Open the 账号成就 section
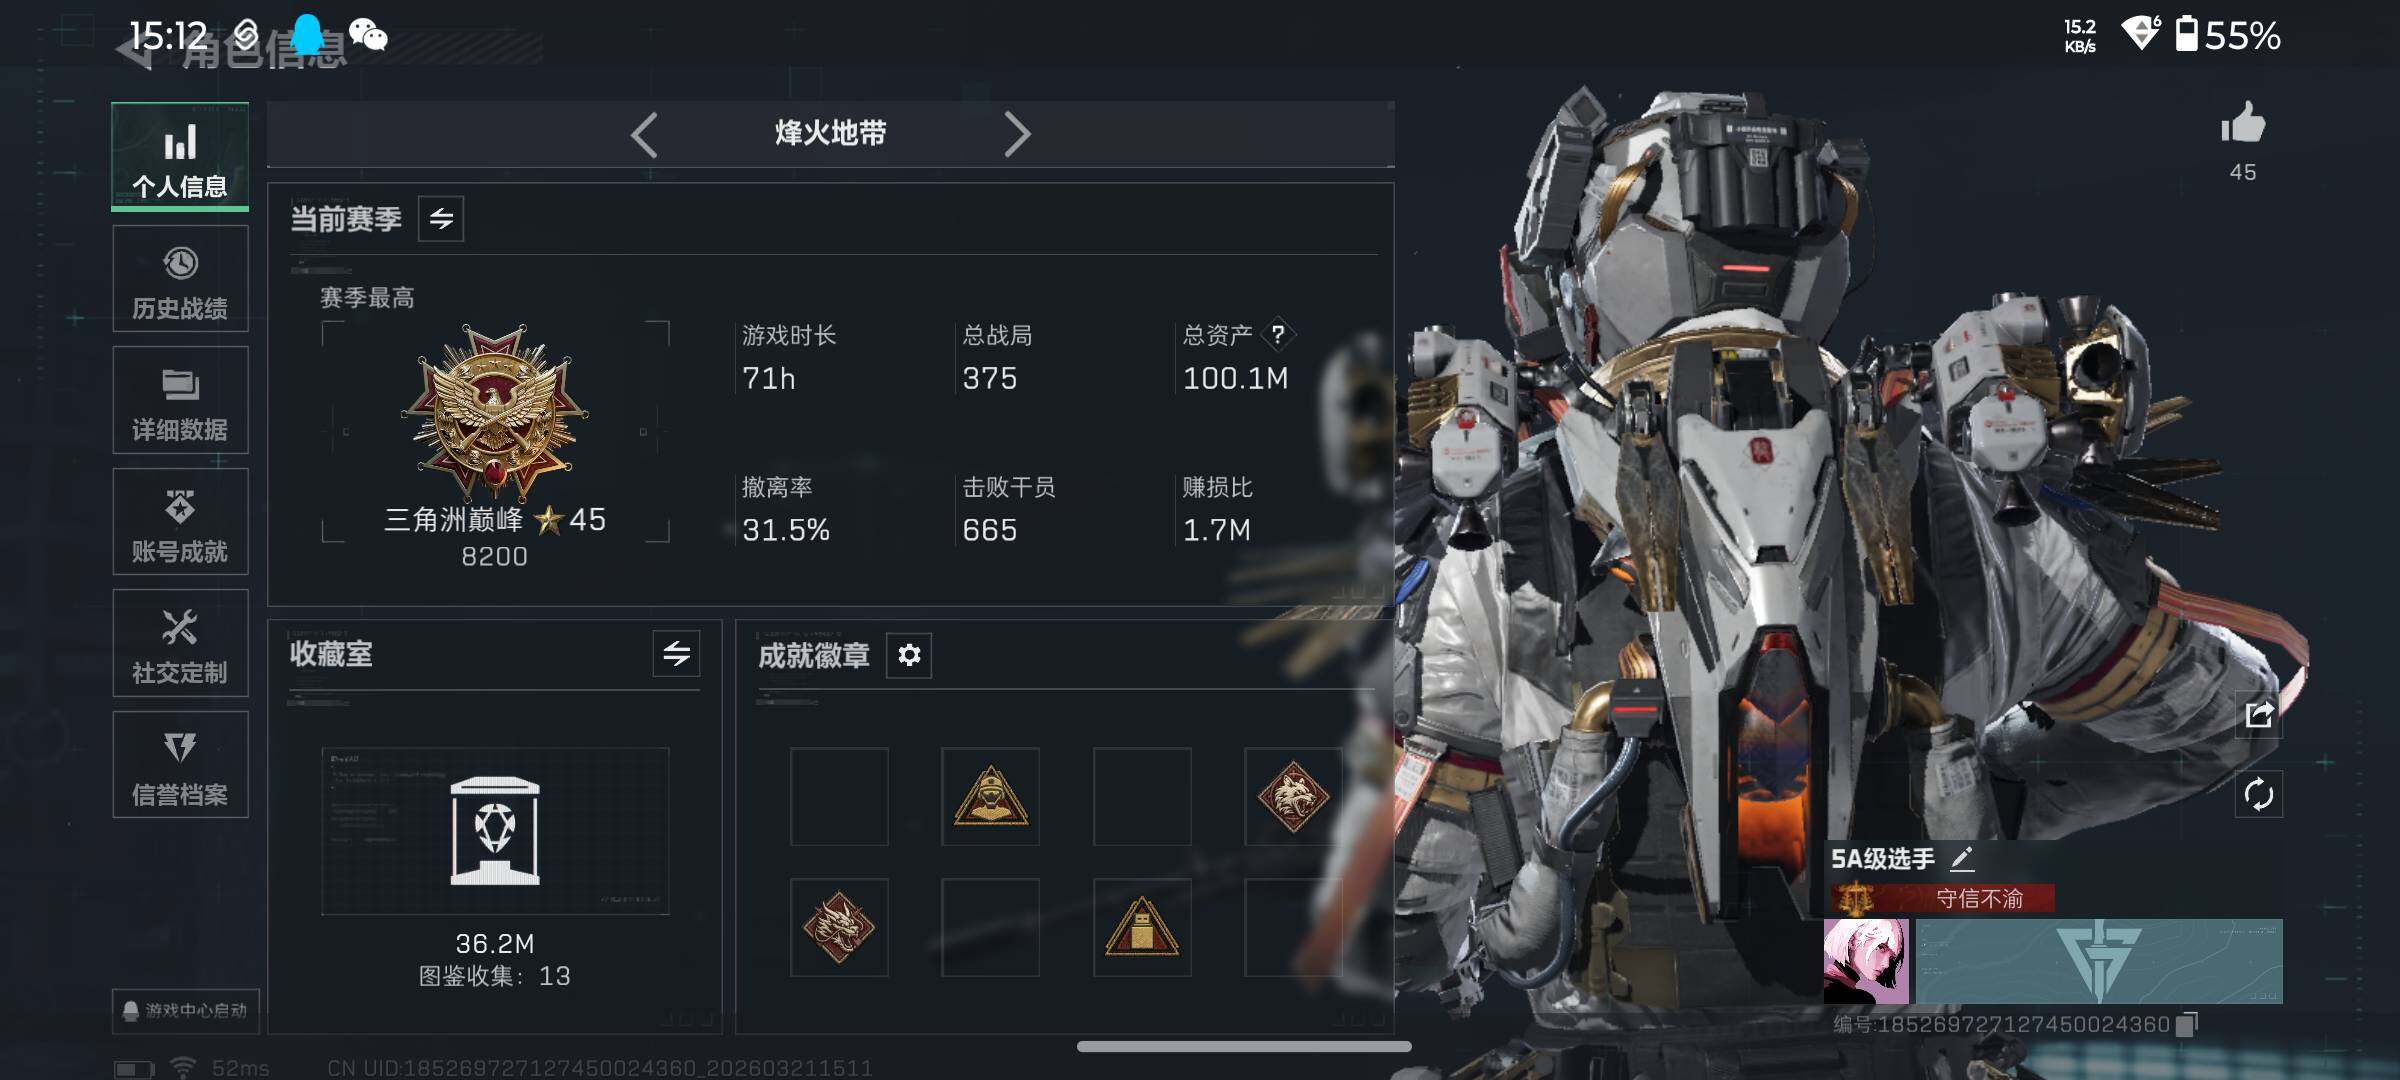This screenshot has width=2400, height=1080. click(180, 522)
